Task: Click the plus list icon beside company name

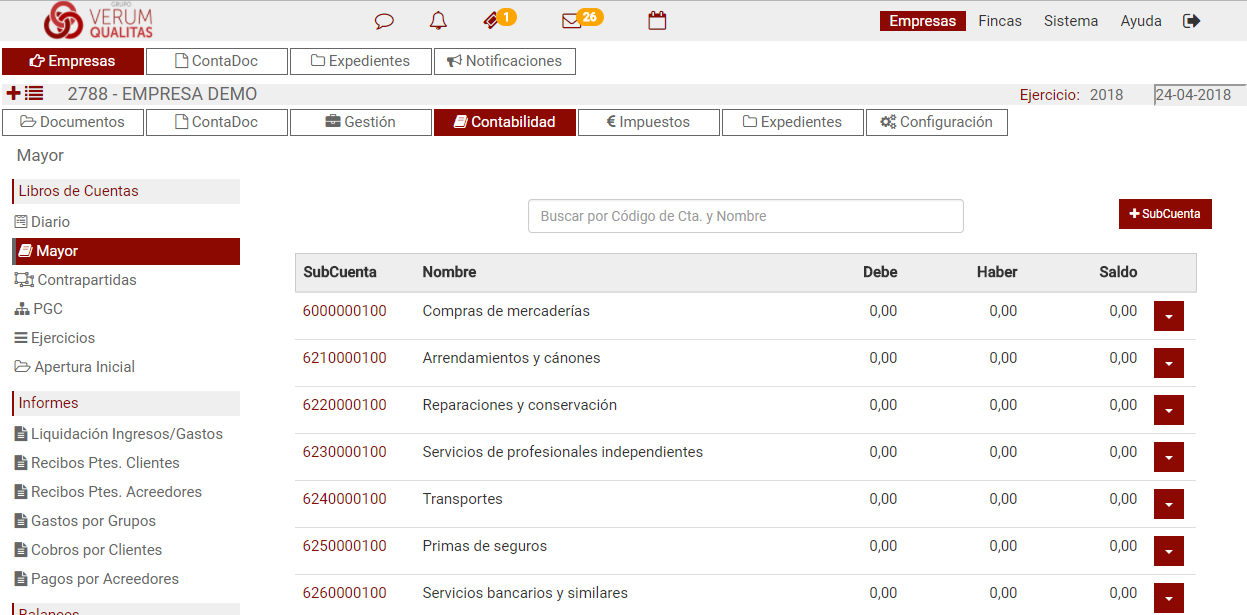Action: pos(25,94)
